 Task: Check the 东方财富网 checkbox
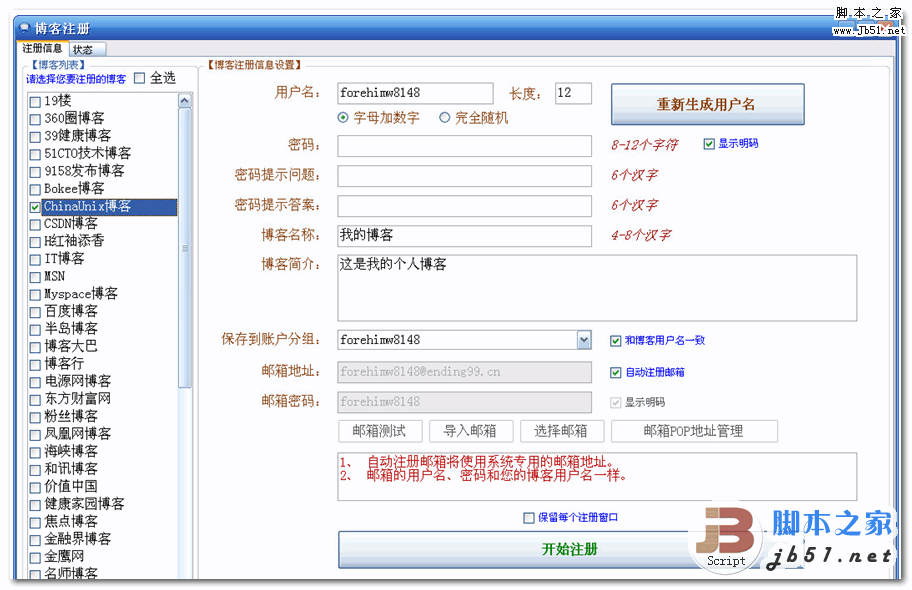pos(35,400)
